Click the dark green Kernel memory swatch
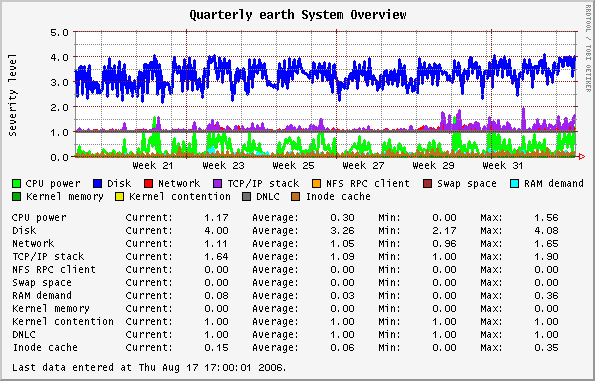This screenshot has width=595, height=381. pyautogui.click(x=17, y=197)
